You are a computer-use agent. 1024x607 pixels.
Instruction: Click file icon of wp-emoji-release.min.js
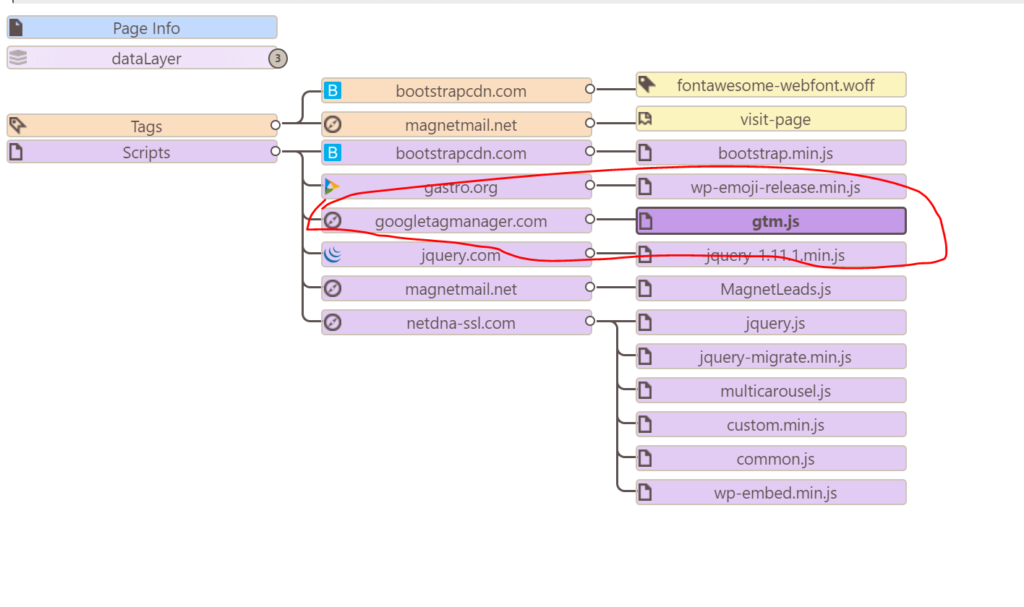pyautogui.click(x=645, y=187)
